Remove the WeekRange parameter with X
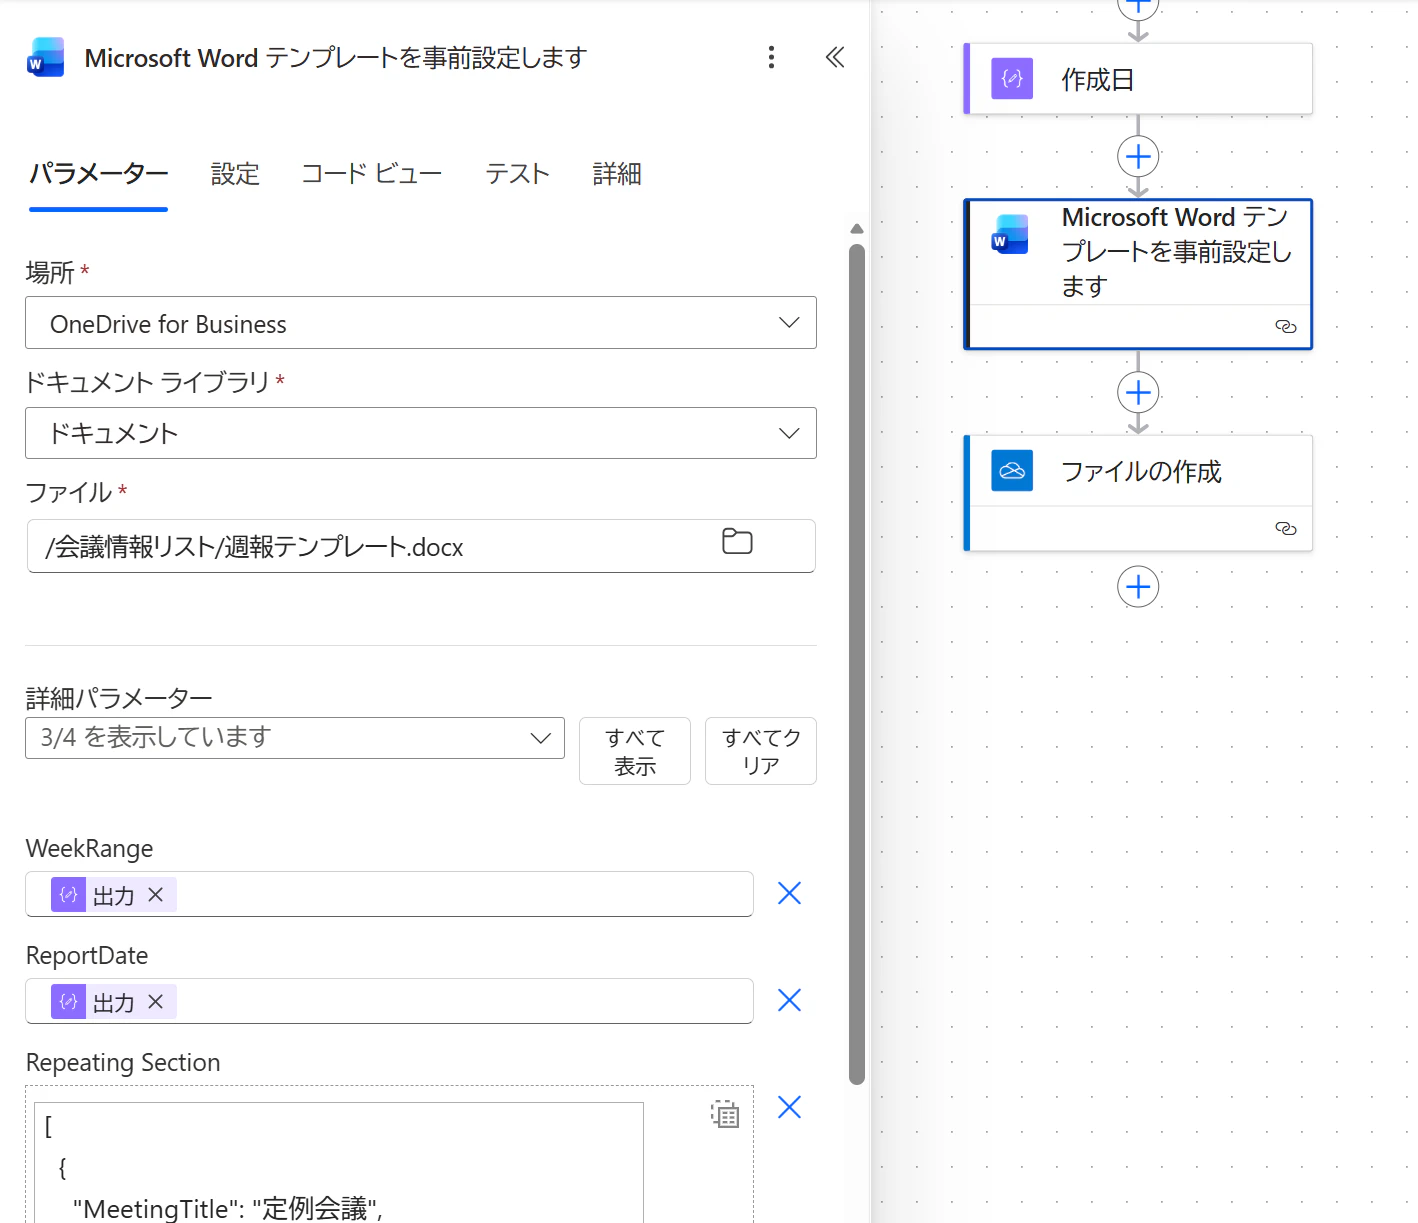Screen dimensions: 1418x1223 tap(789, 893)
